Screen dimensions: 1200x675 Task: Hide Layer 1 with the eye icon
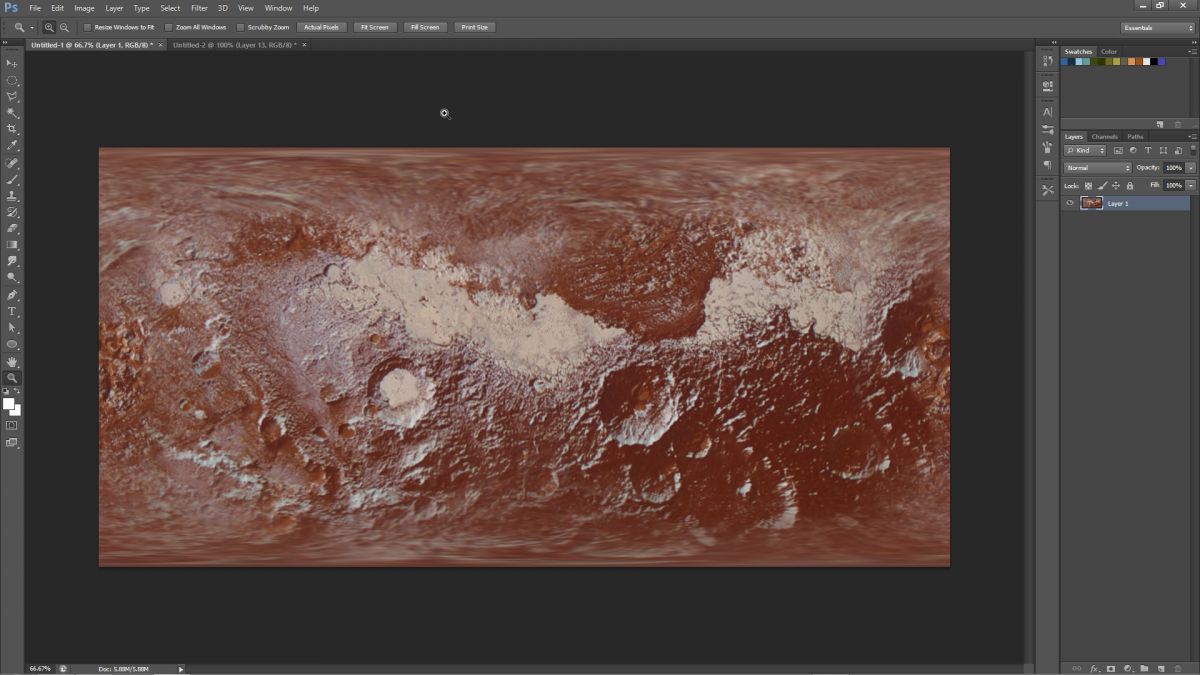click(1070, 203)
